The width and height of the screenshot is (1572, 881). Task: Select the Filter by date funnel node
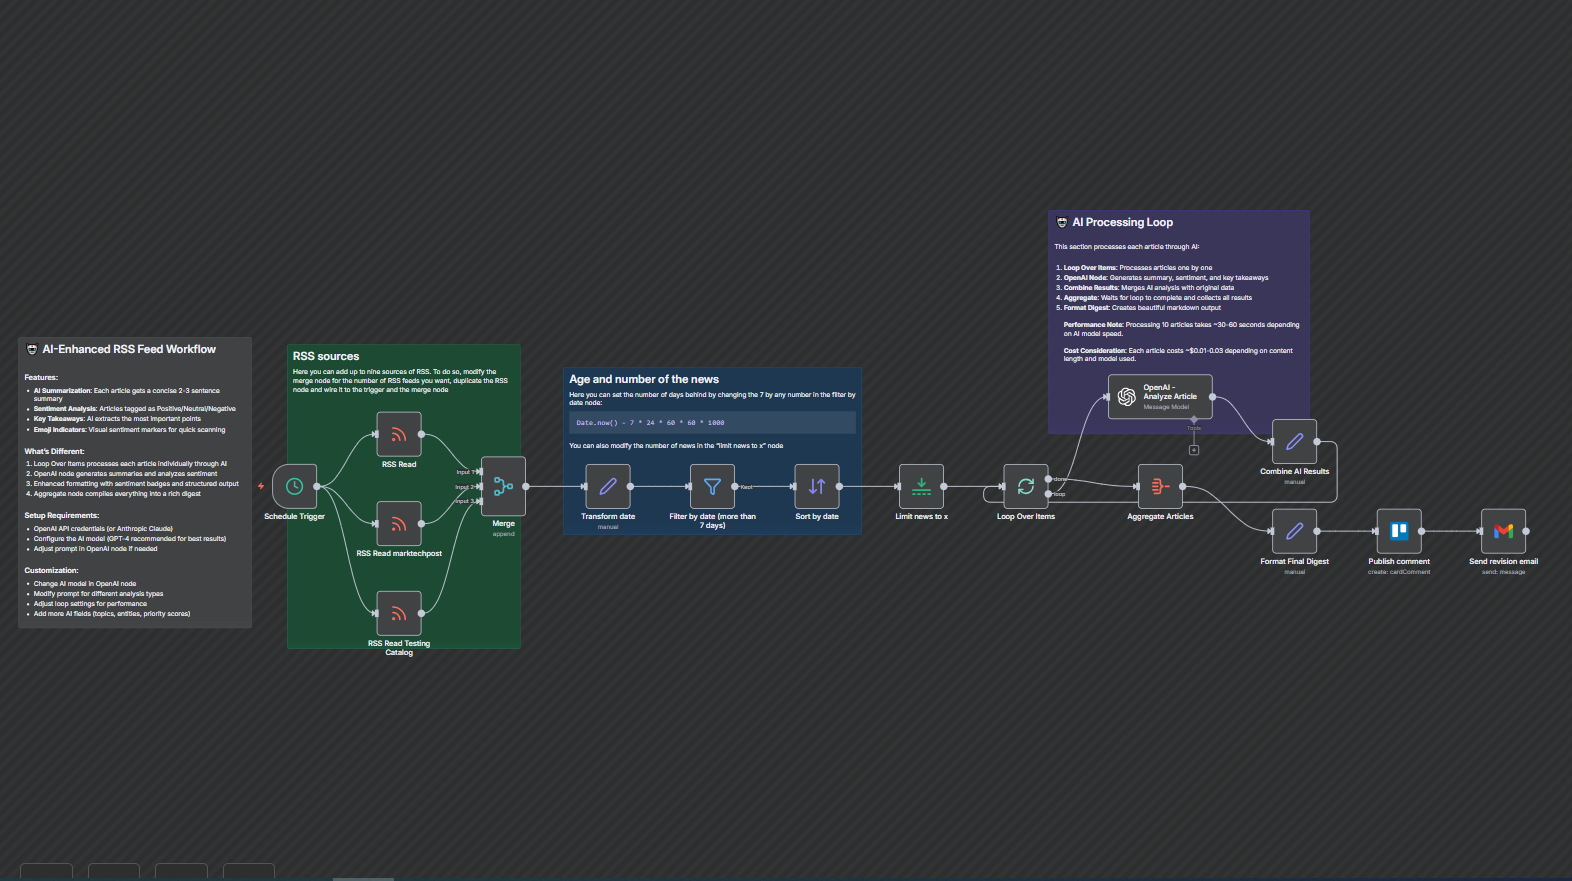[712, 487]
